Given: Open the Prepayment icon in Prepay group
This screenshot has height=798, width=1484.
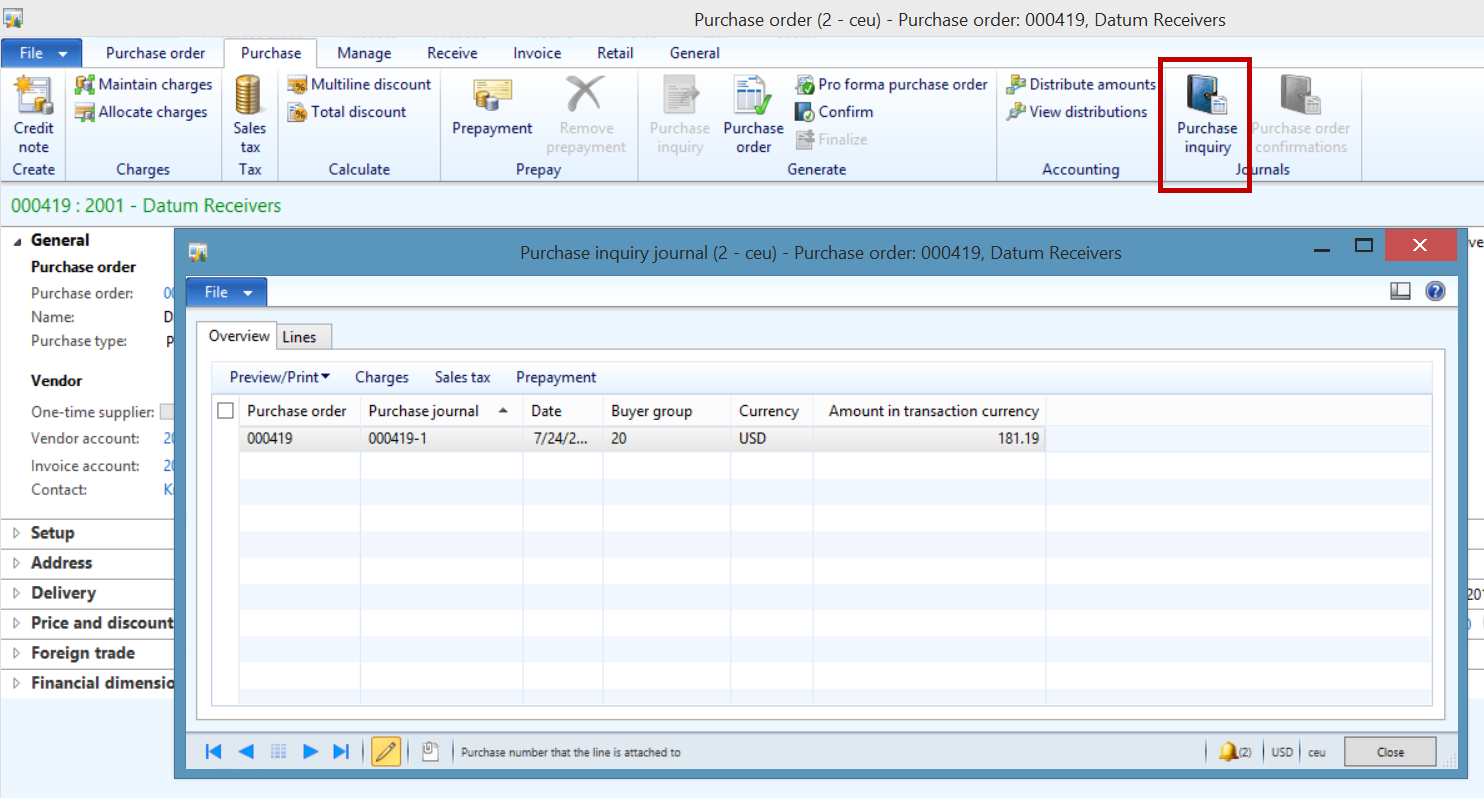Looking at the screenshot, I should click(x=491, y=113).
